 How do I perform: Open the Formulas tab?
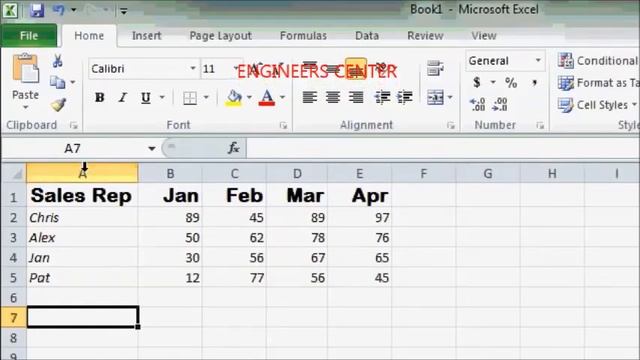[x=303, y=36]
